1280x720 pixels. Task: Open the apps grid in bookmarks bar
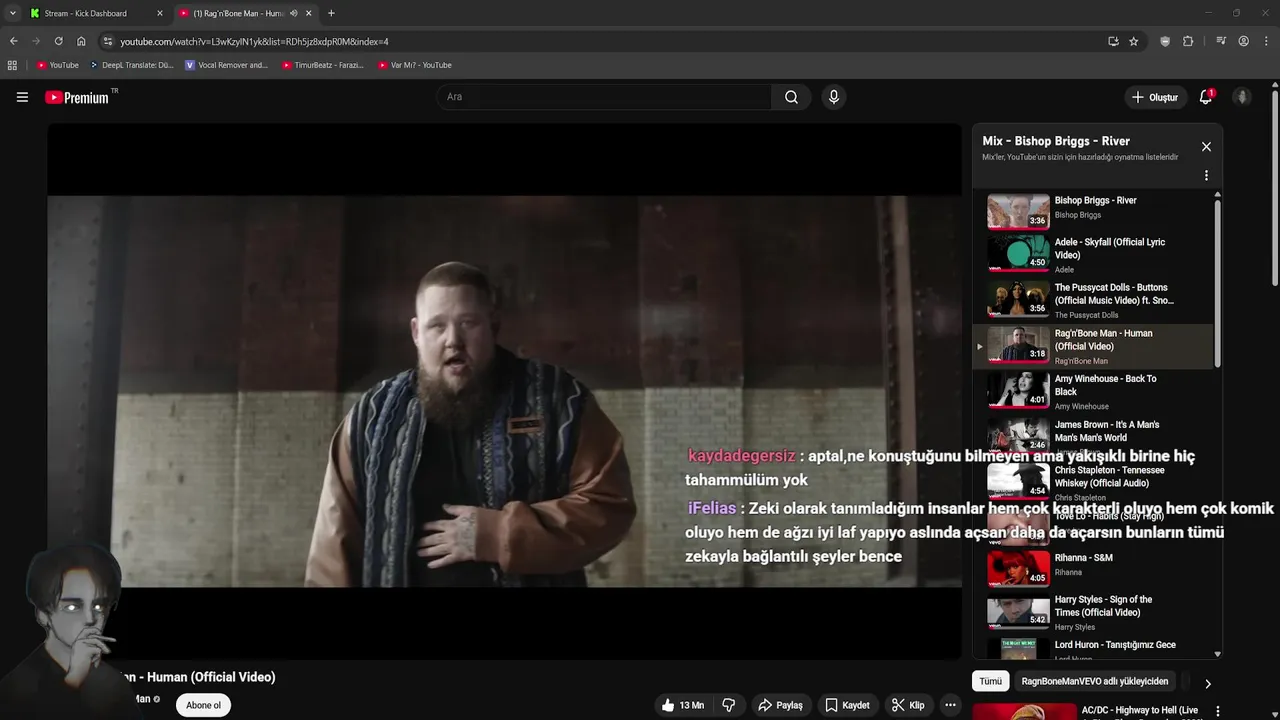[x=12, y=65]
